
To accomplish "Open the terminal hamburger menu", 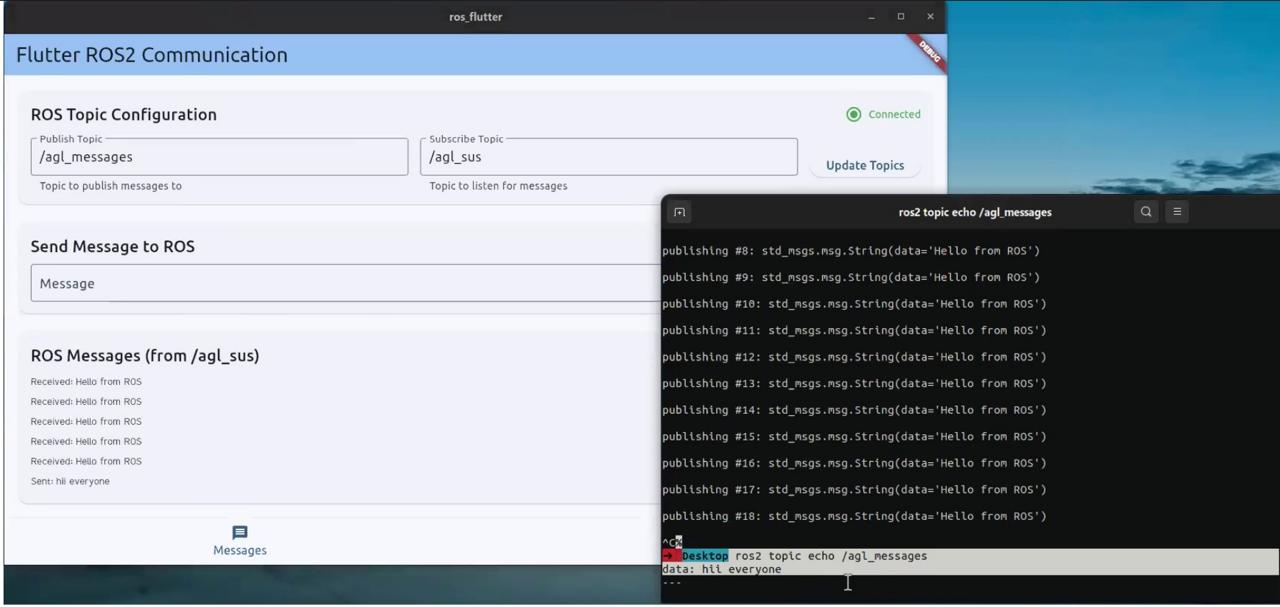I will coord(1177,212).
